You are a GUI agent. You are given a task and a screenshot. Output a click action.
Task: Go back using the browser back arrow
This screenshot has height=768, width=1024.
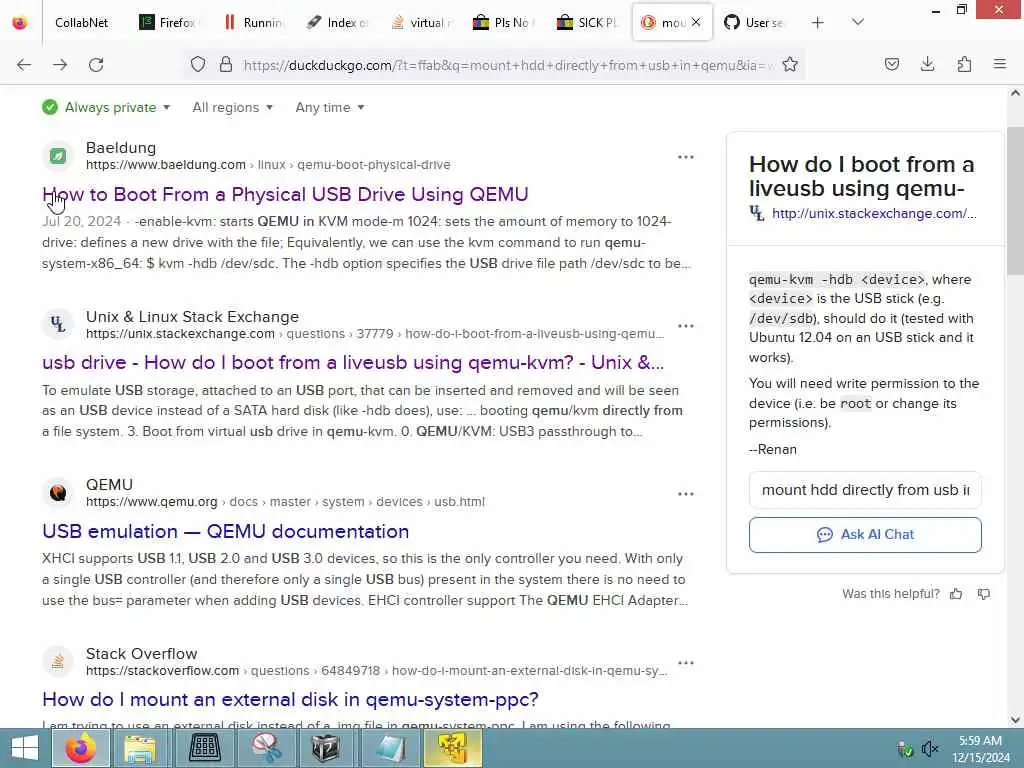tap(24, 65)
